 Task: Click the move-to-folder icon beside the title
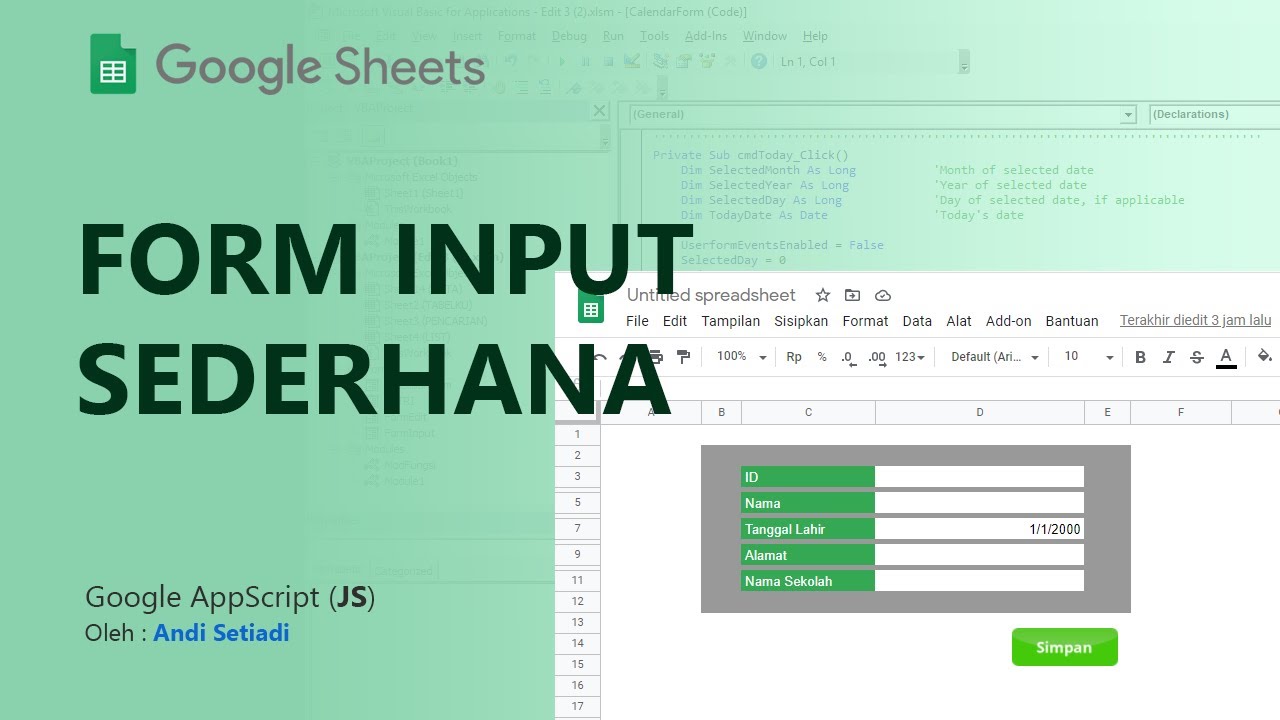[x=852, y=295]
